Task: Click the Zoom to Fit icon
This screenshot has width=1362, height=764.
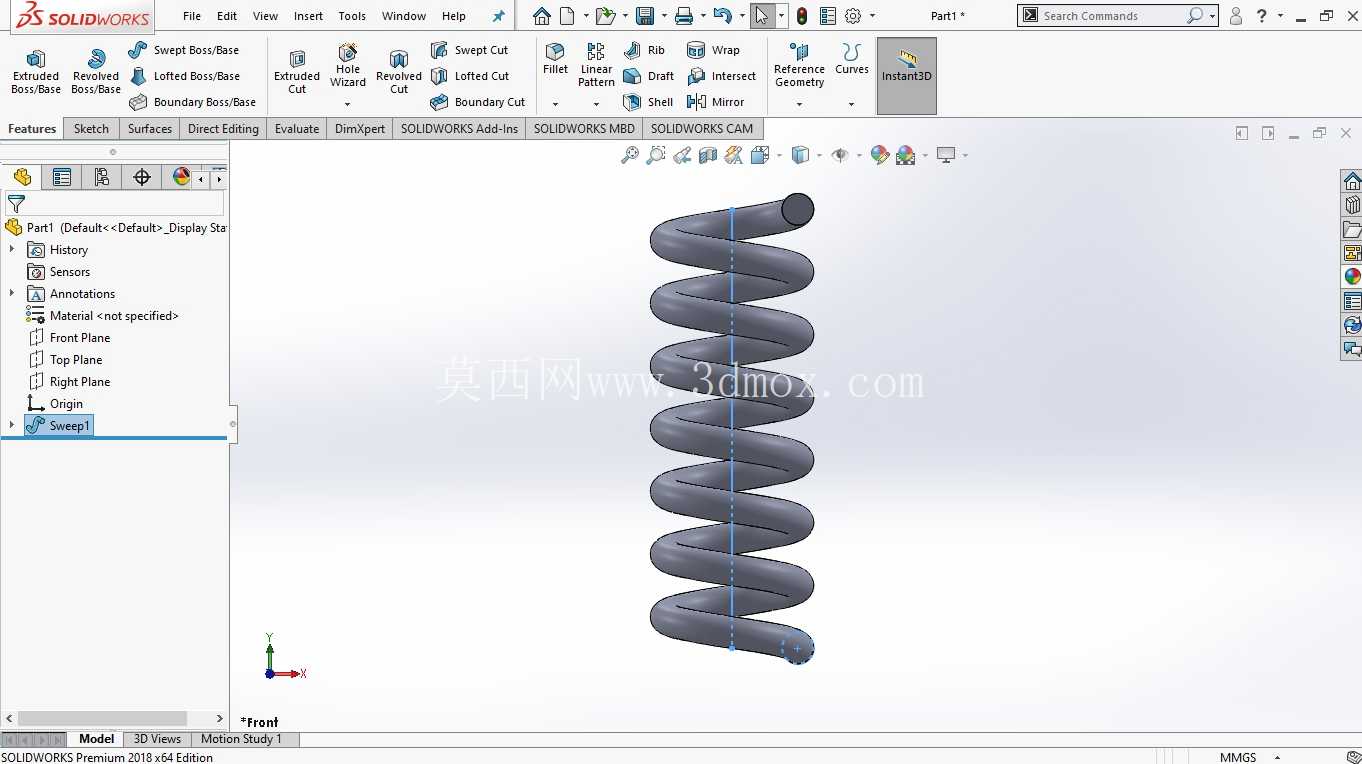Action: coord(630,155)
